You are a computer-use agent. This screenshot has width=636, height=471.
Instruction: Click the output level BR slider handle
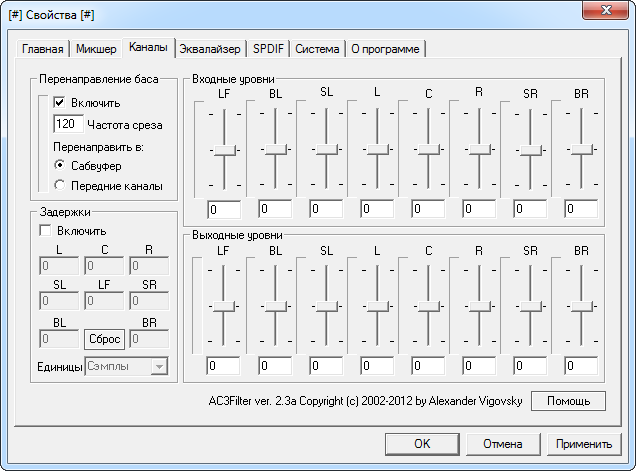pos(581,306)
